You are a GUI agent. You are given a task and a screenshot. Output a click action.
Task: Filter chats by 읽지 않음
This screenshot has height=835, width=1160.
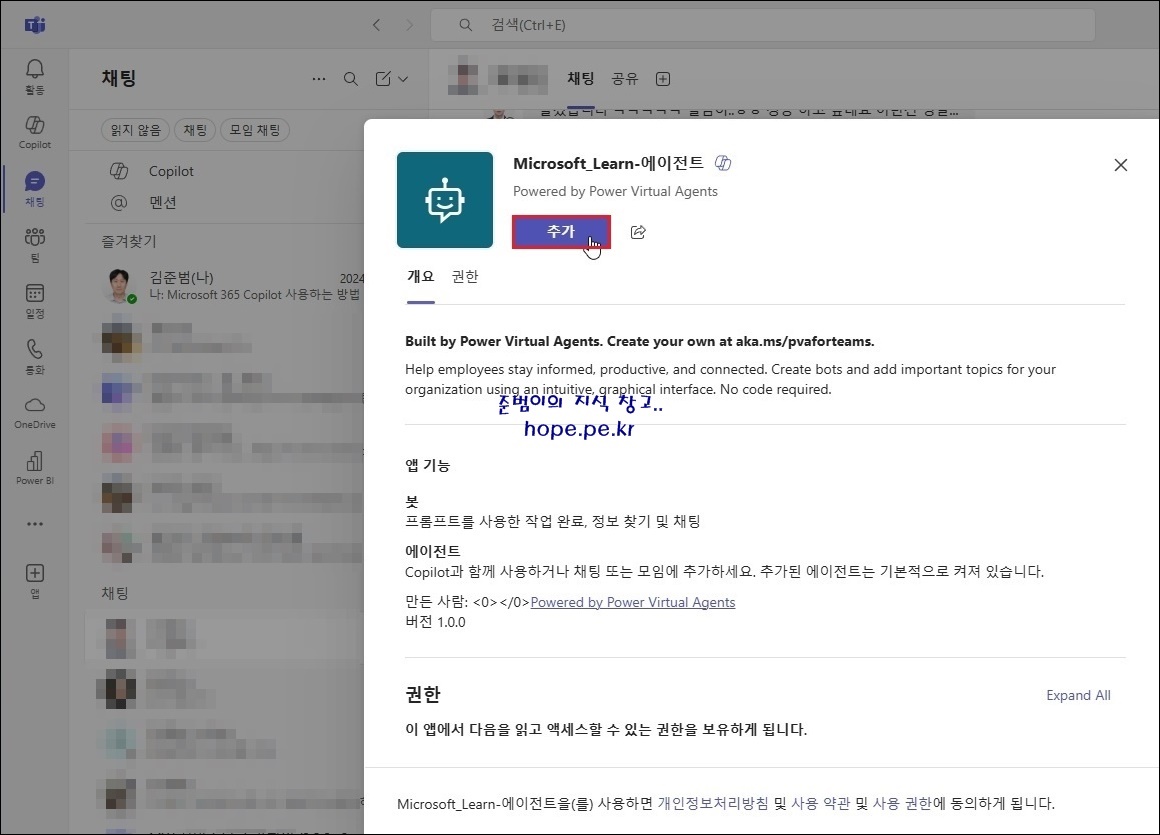click(135, 130)
